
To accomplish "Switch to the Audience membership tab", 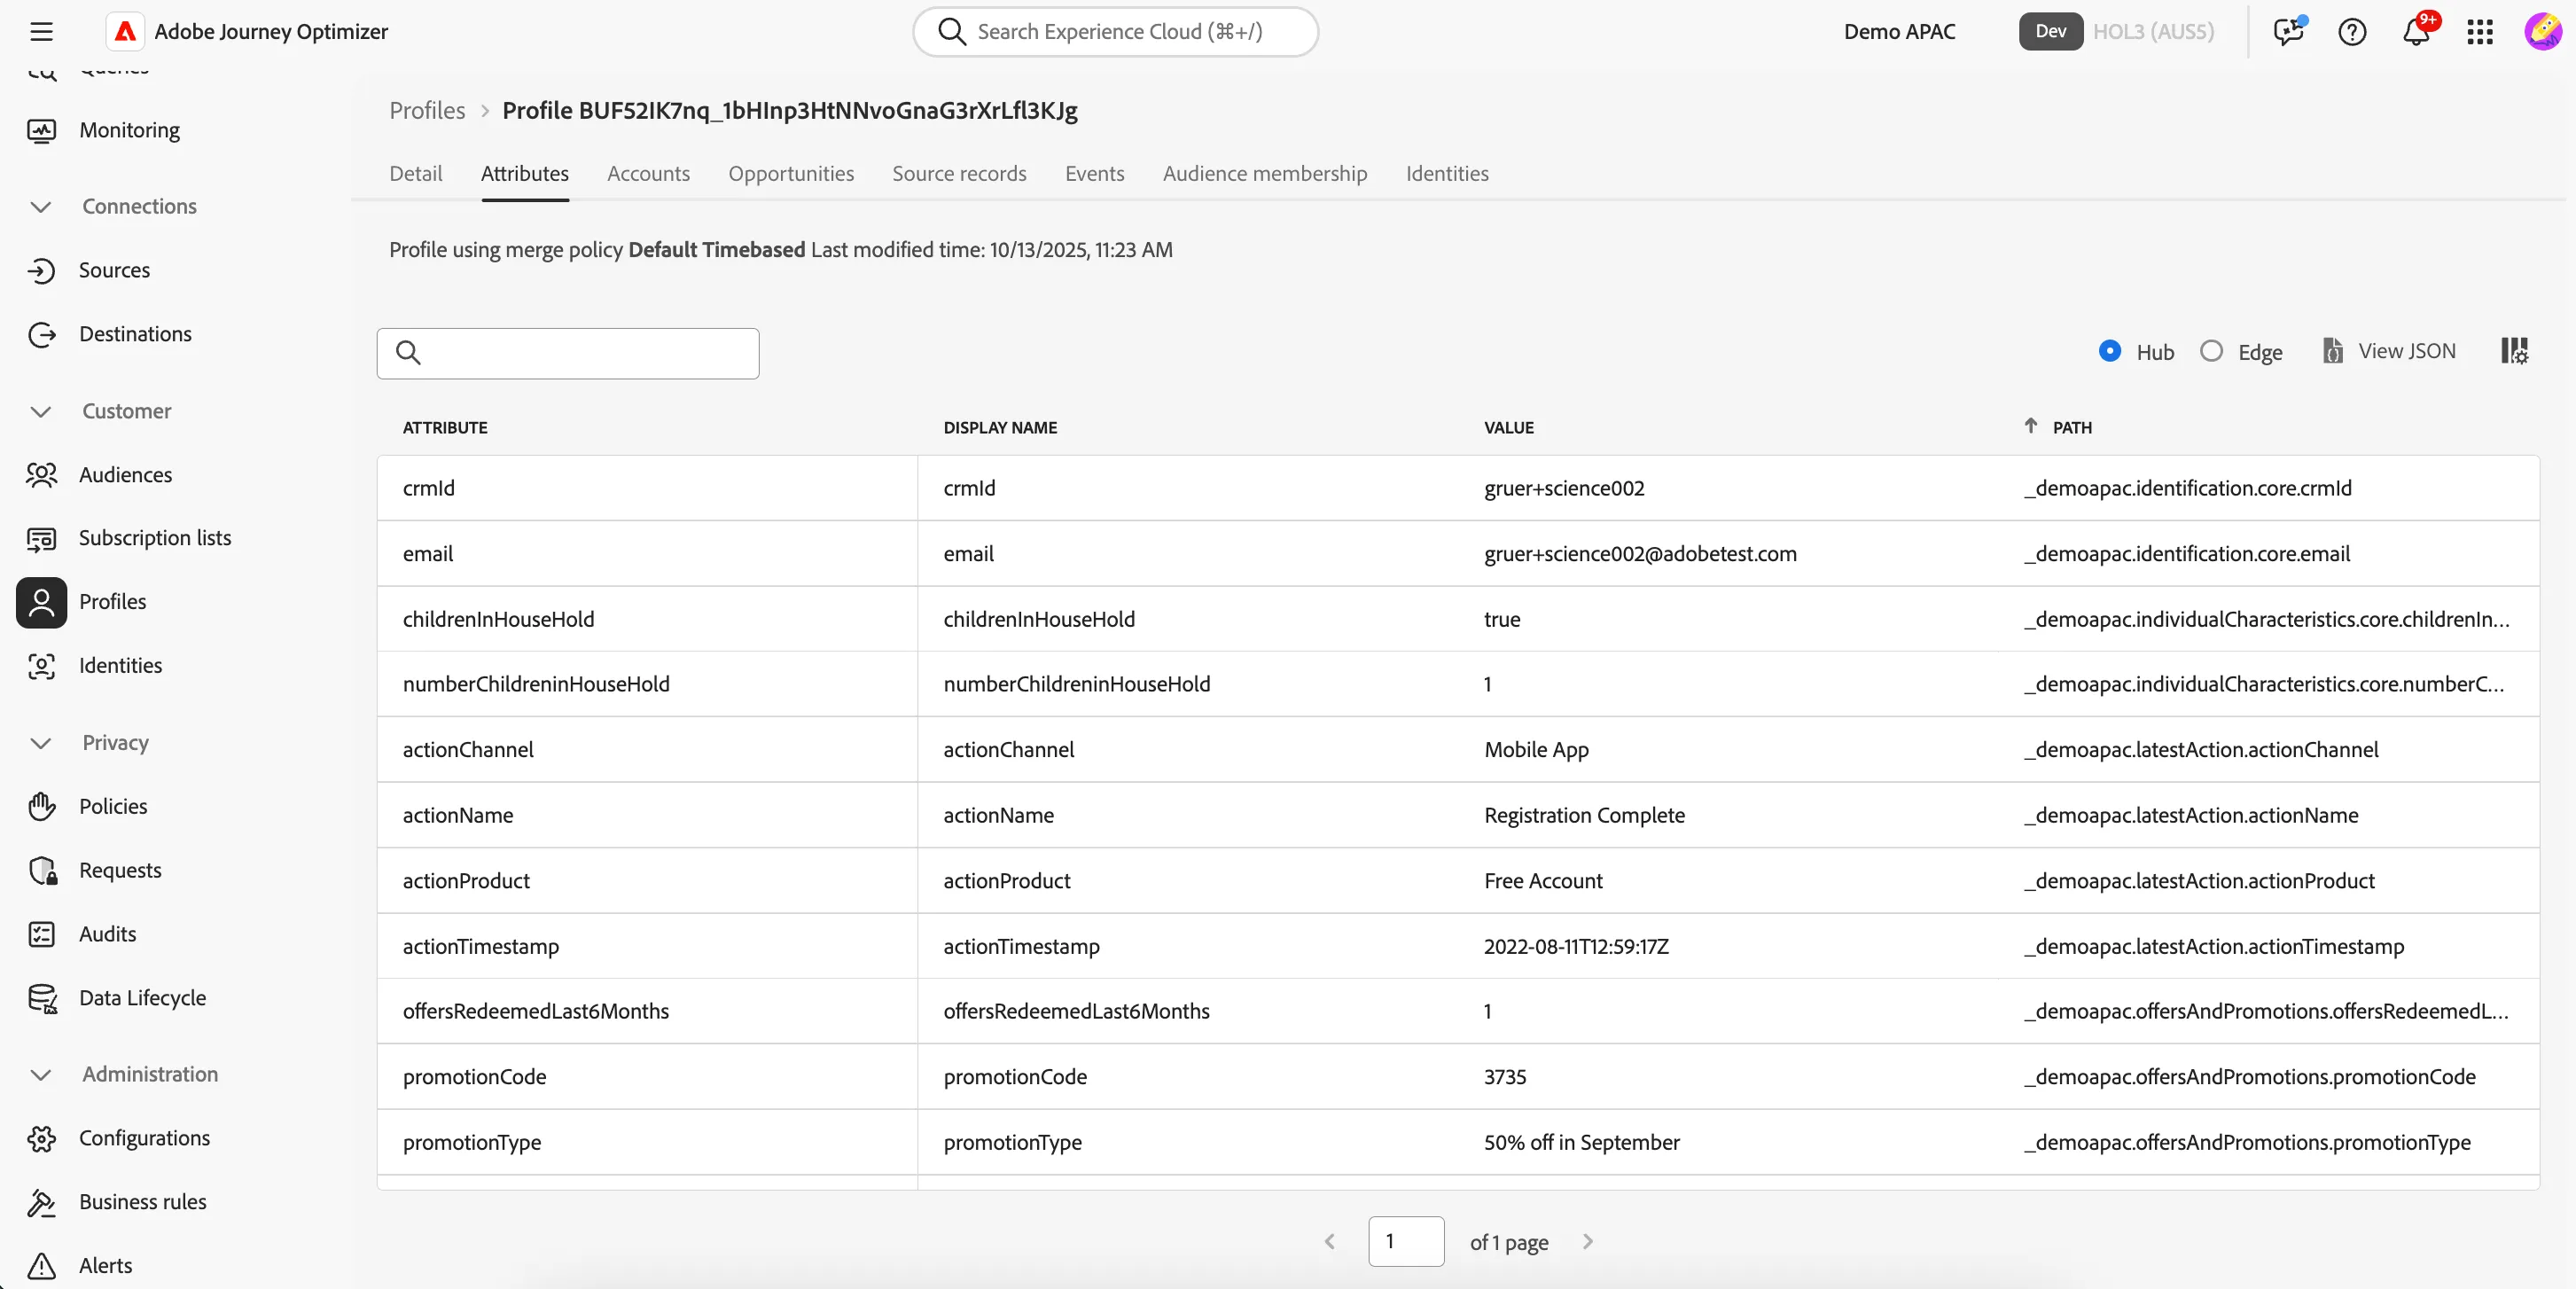I will [1264, 174].
